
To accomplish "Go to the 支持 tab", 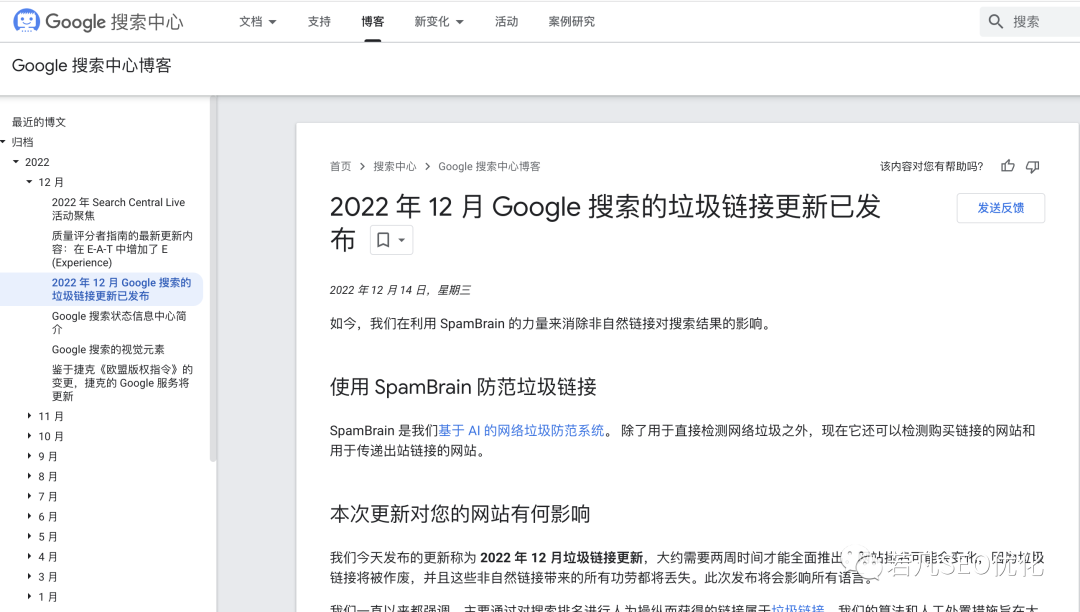I will [319, 21].
